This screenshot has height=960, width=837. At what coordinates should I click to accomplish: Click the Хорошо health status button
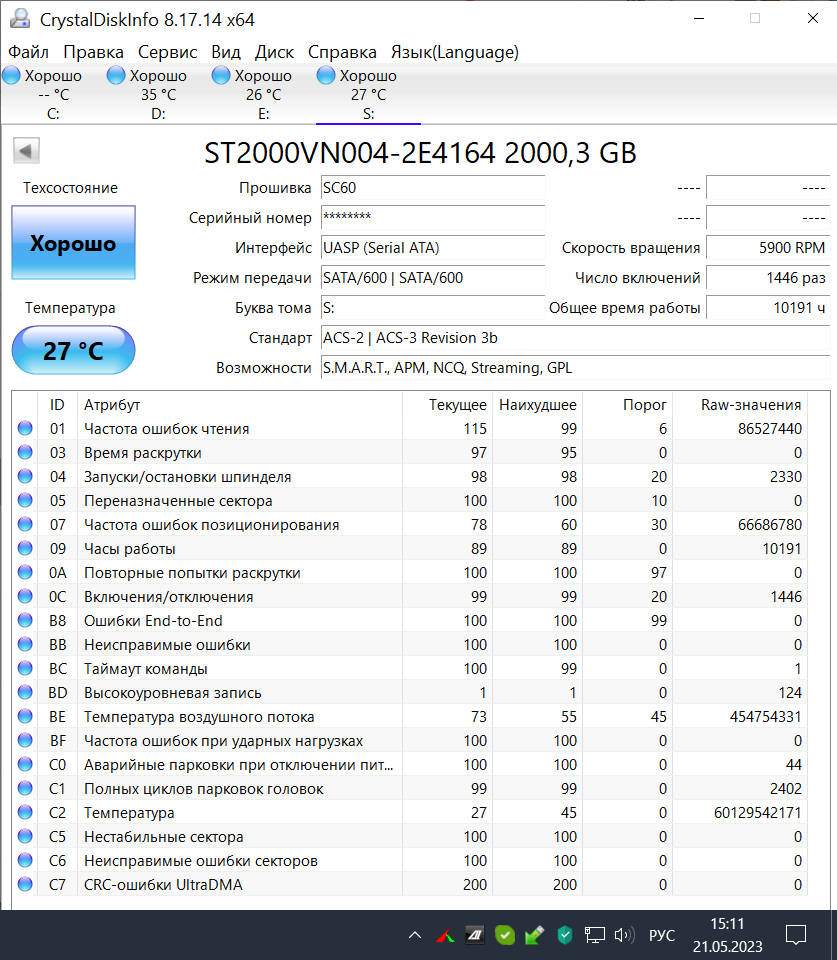[x=73, y=243]
